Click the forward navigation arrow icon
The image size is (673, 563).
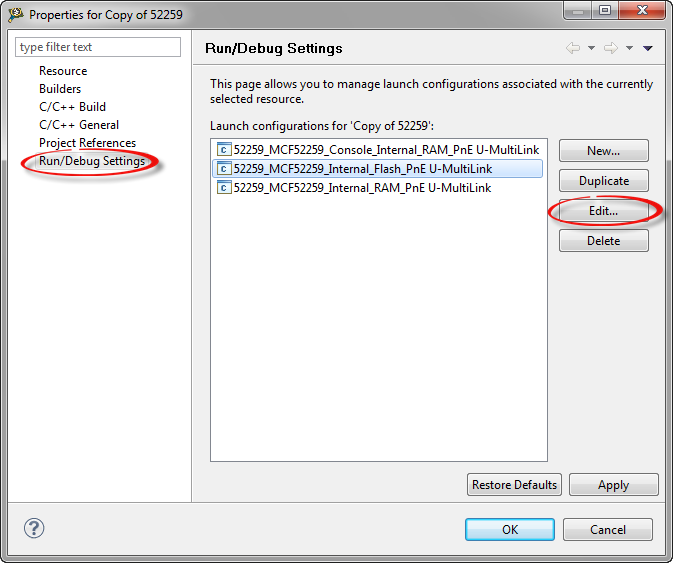tap(611, 48)
